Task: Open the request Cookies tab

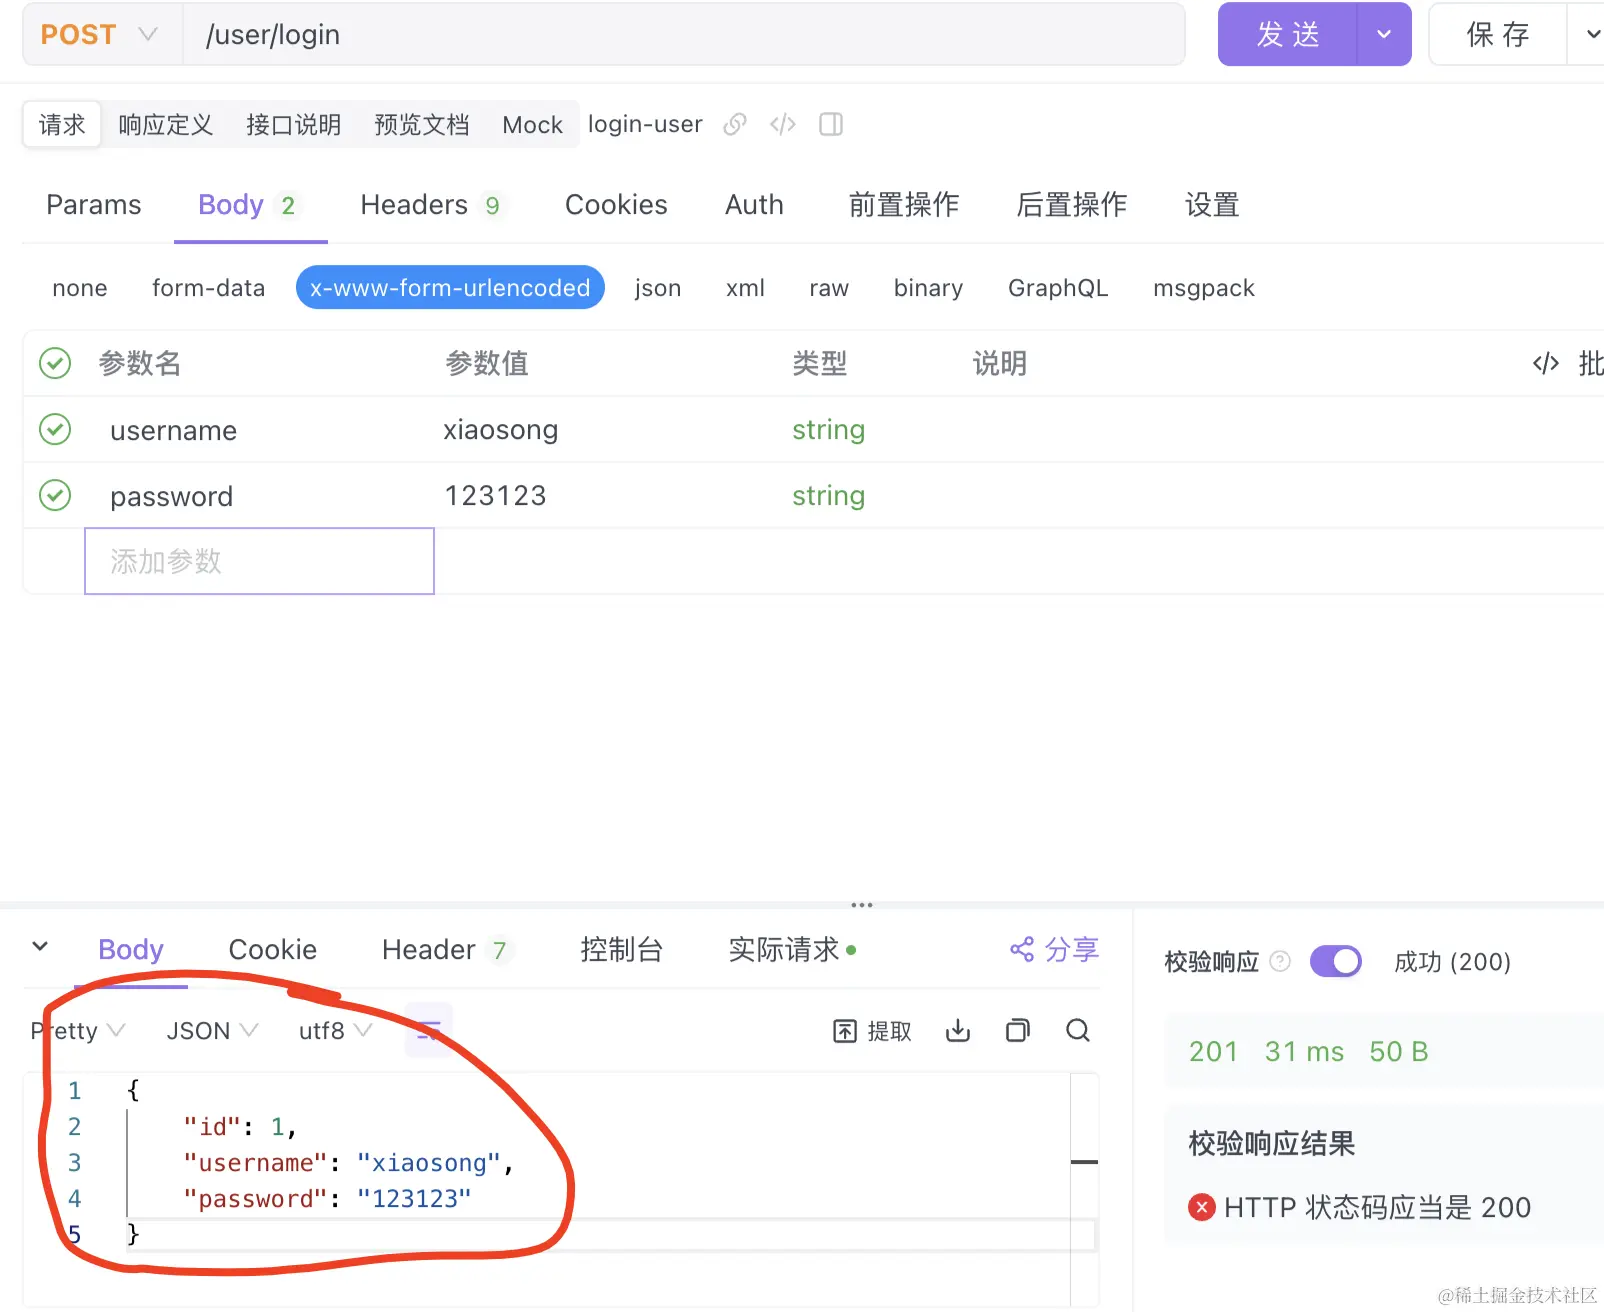Action: (x=616, y=205)
